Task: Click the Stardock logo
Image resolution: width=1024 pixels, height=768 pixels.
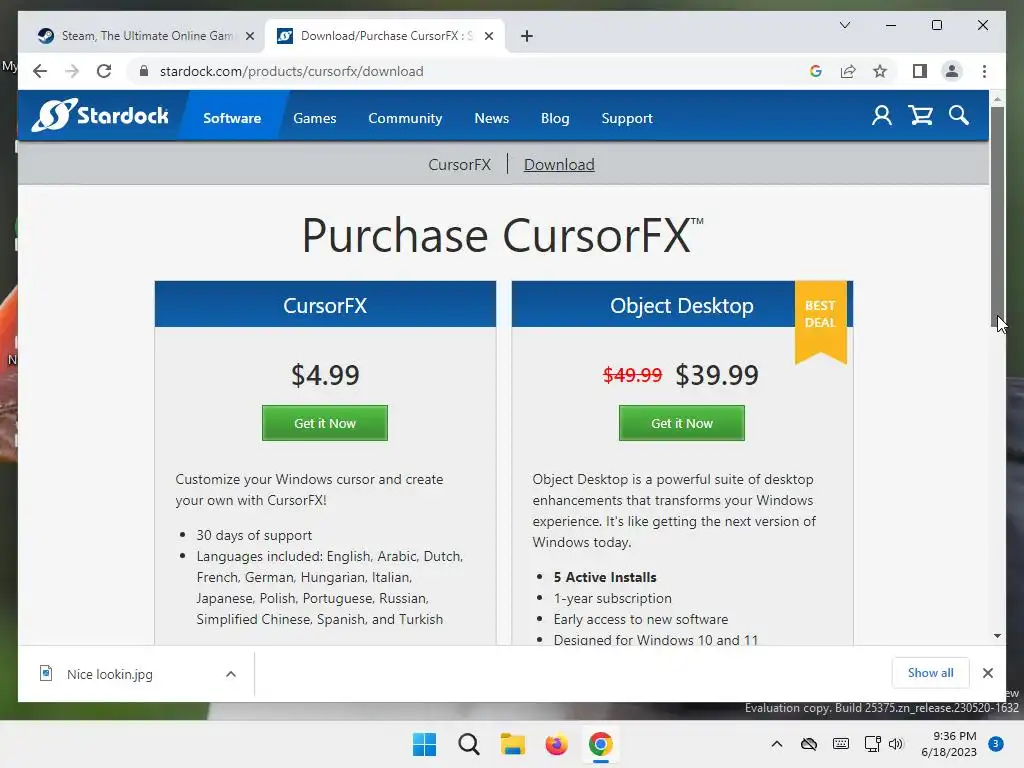Action: pos(100,116)
